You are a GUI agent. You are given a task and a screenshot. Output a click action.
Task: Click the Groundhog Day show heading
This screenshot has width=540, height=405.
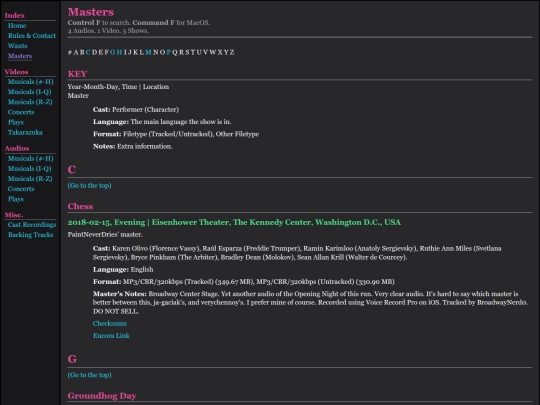tap(102, 396)
